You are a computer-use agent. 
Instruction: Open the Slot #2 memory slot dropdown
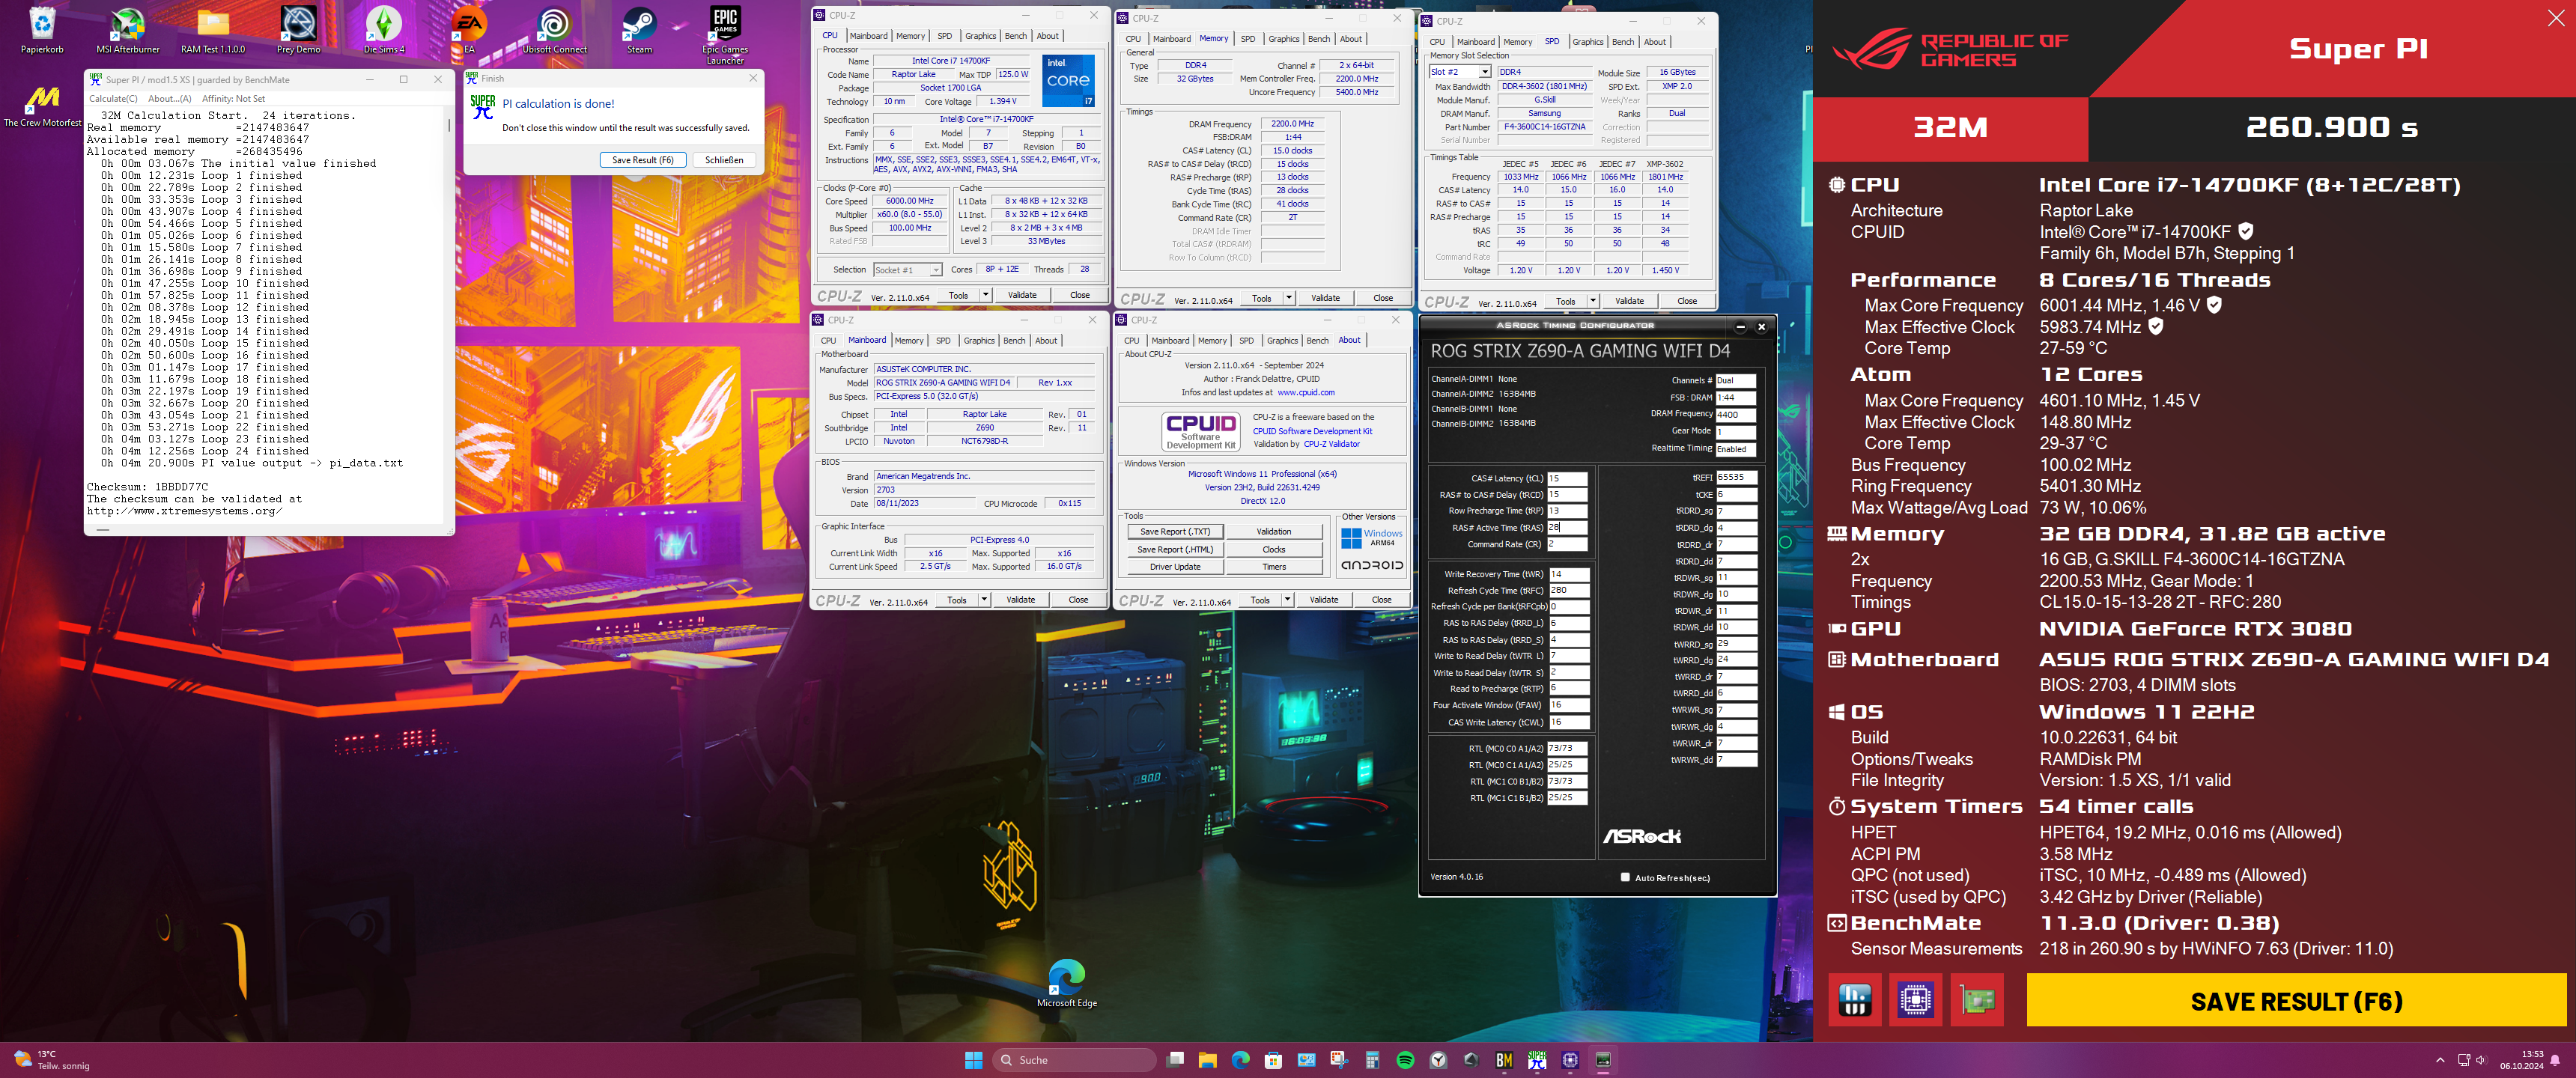coord(1484,72)
